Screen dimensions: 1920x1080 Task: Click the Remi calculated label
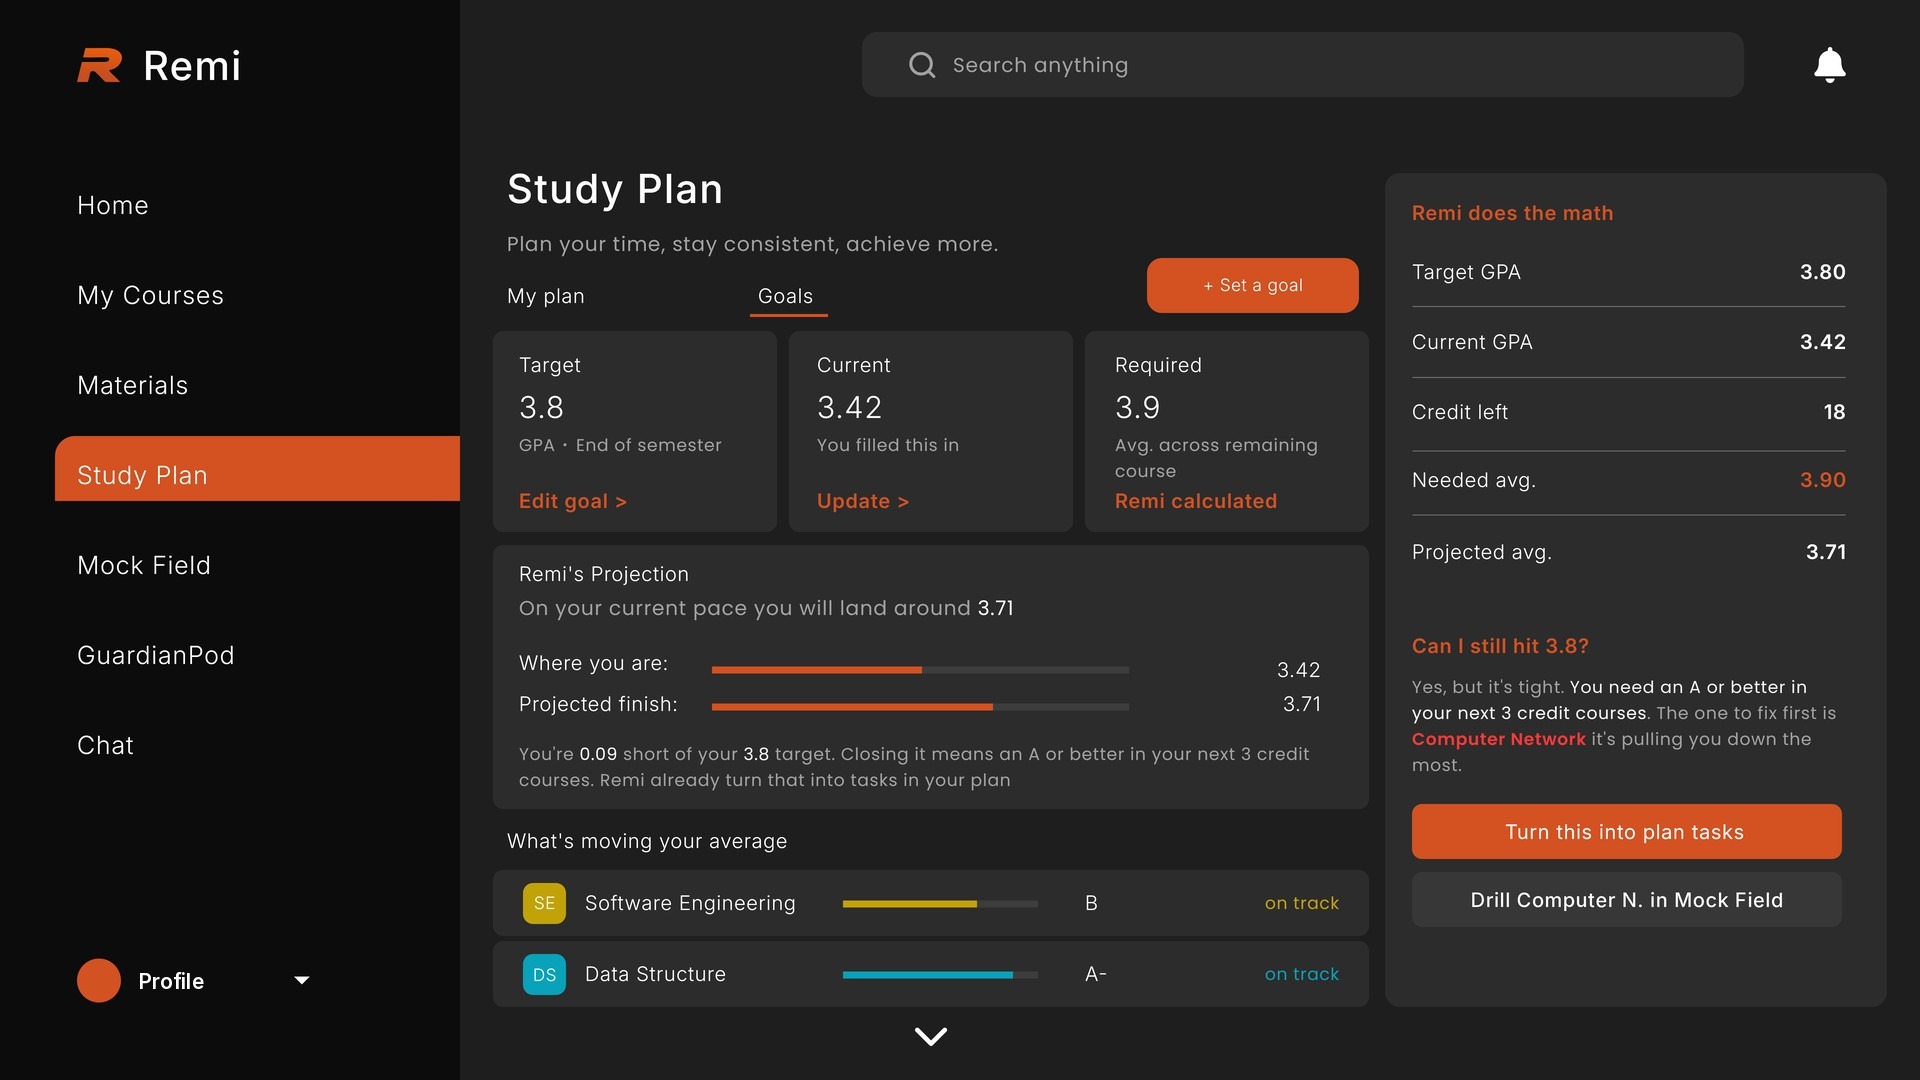1195,501
